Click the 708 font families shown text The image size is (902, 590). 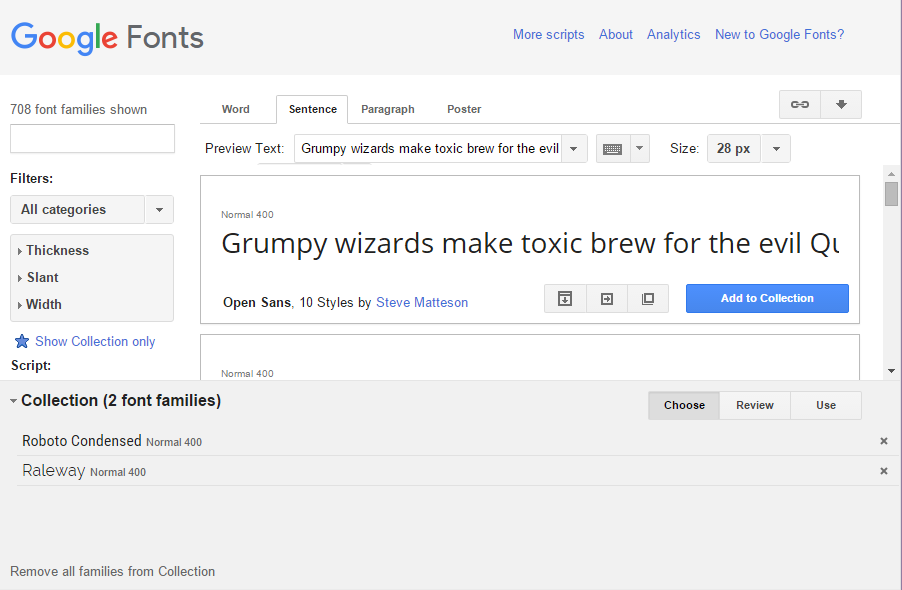pyautogui.click(x=79, y=109)
